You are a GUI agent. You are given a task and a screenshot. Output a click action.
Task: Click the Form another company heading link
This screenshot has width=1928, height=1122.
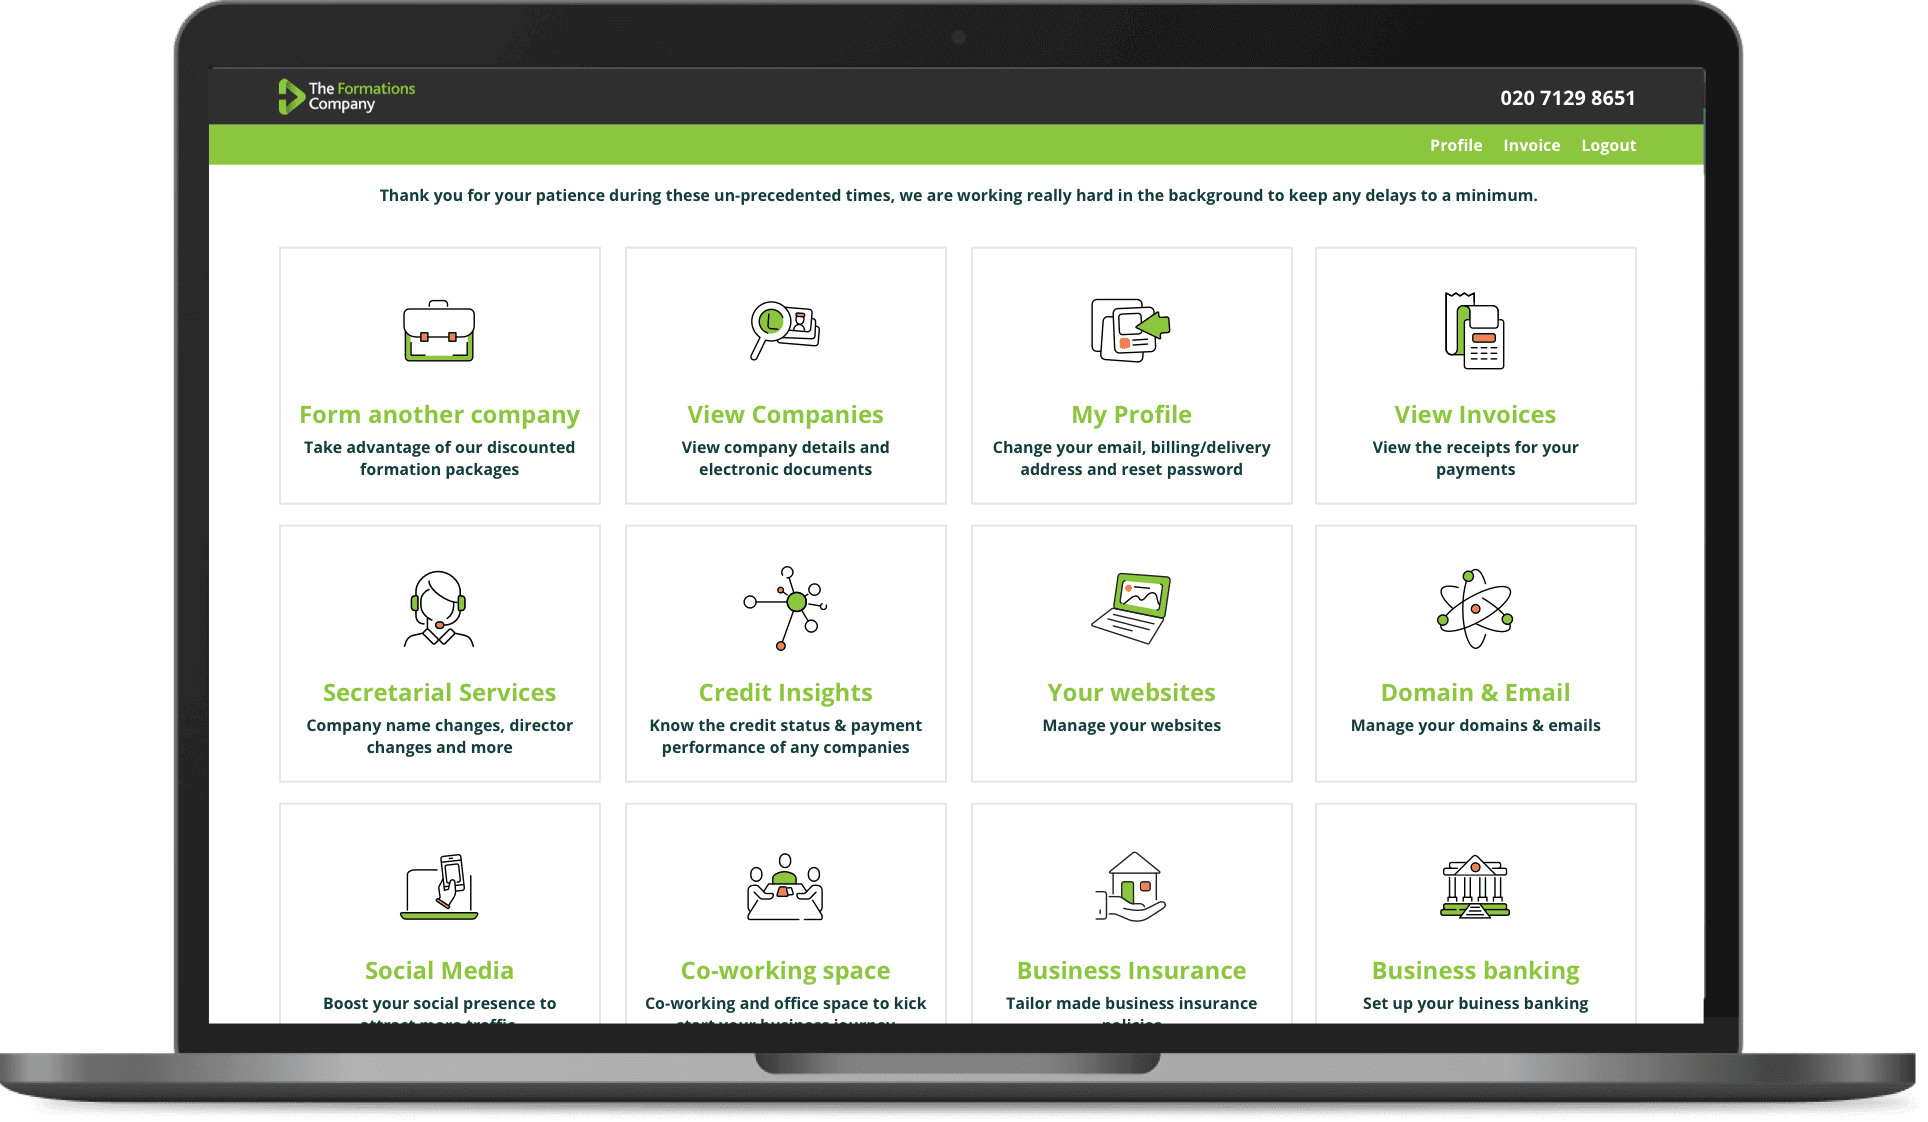[439, 414]
